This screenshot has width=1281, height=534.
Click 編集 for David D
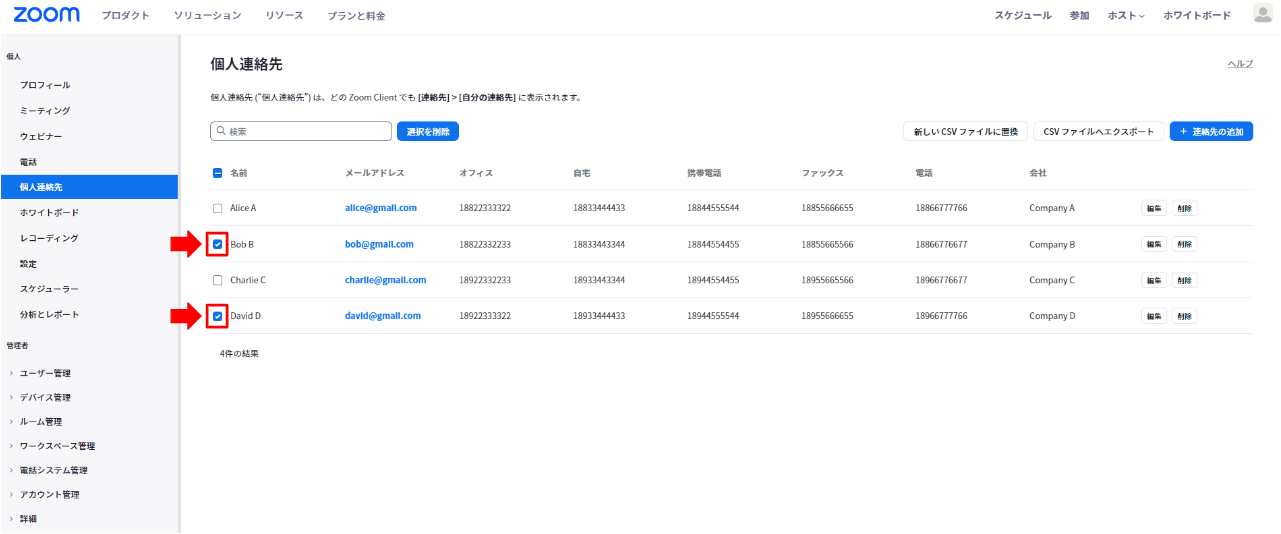[x=1154, y=316]
